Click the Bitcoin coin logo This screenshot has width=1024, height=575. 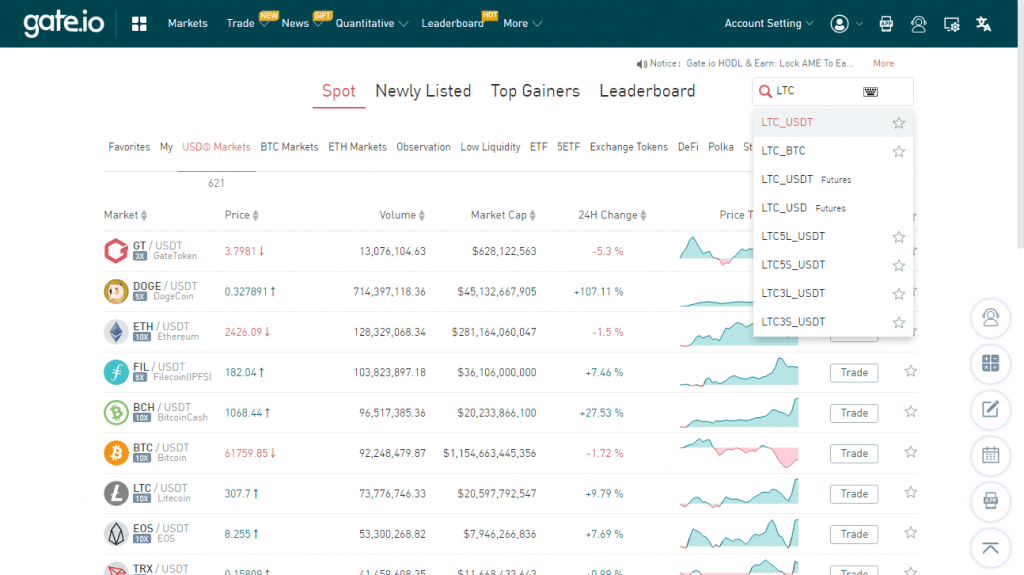pos(116,453)
